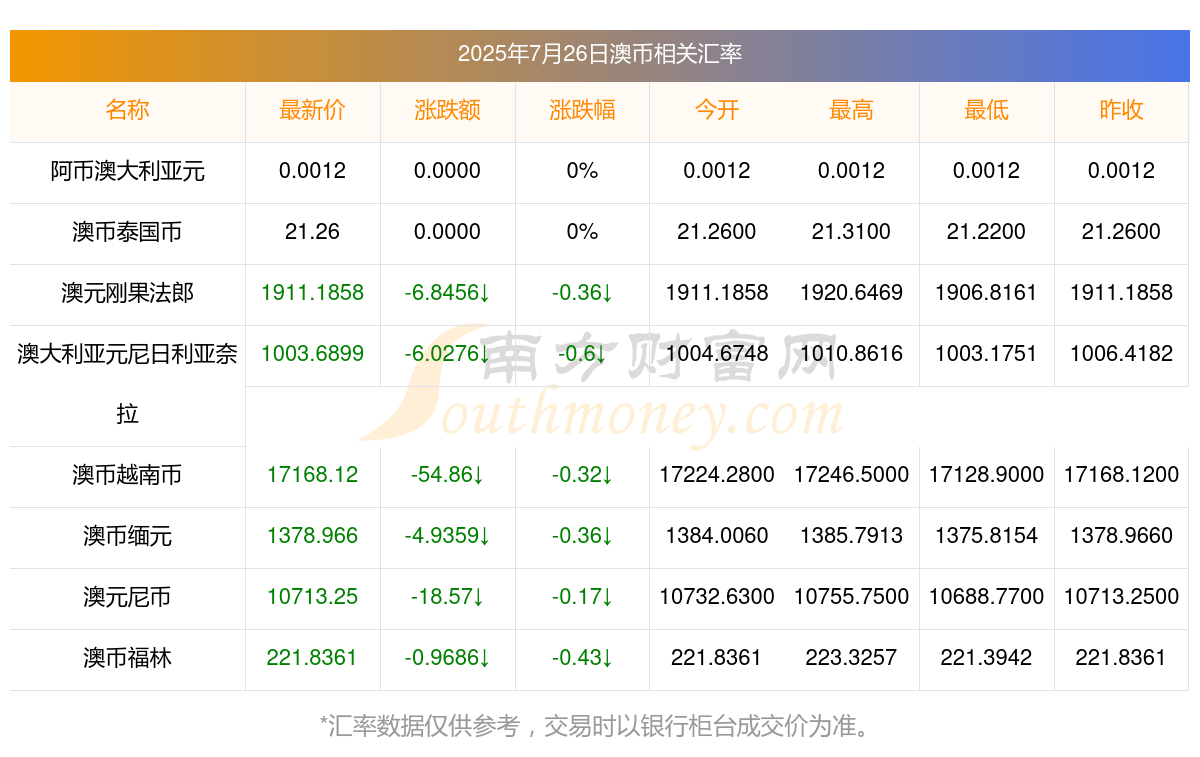This screenshot has width=1200, height=757.
Task: Select the 澳币越南币 row name
Action: 127,475
